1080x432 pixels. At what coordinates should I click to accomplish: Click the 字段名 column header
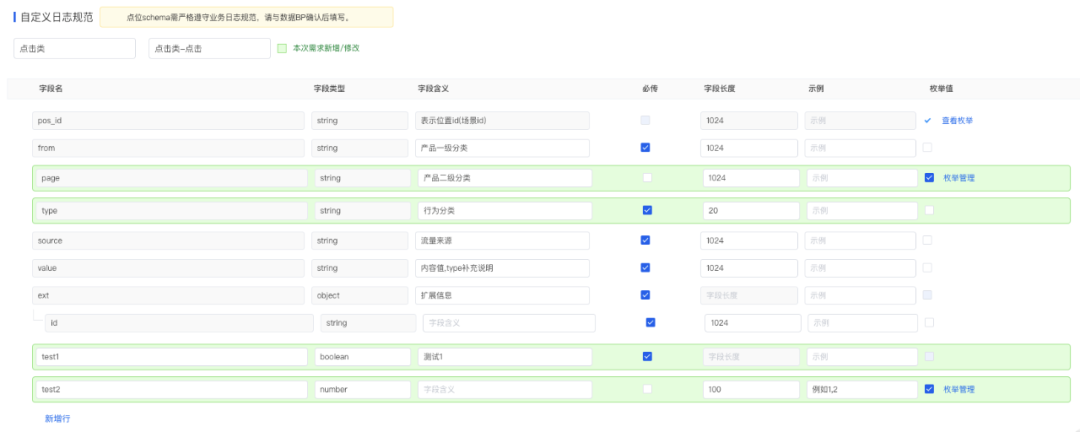pos(51,88)
